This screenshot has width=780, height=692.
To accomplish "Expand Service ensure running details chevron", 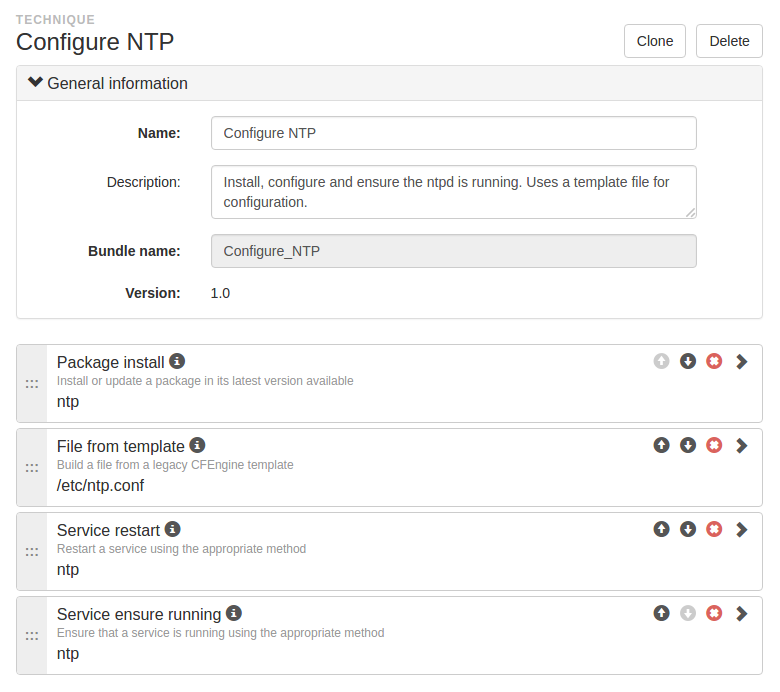I will tap(742, 614).
